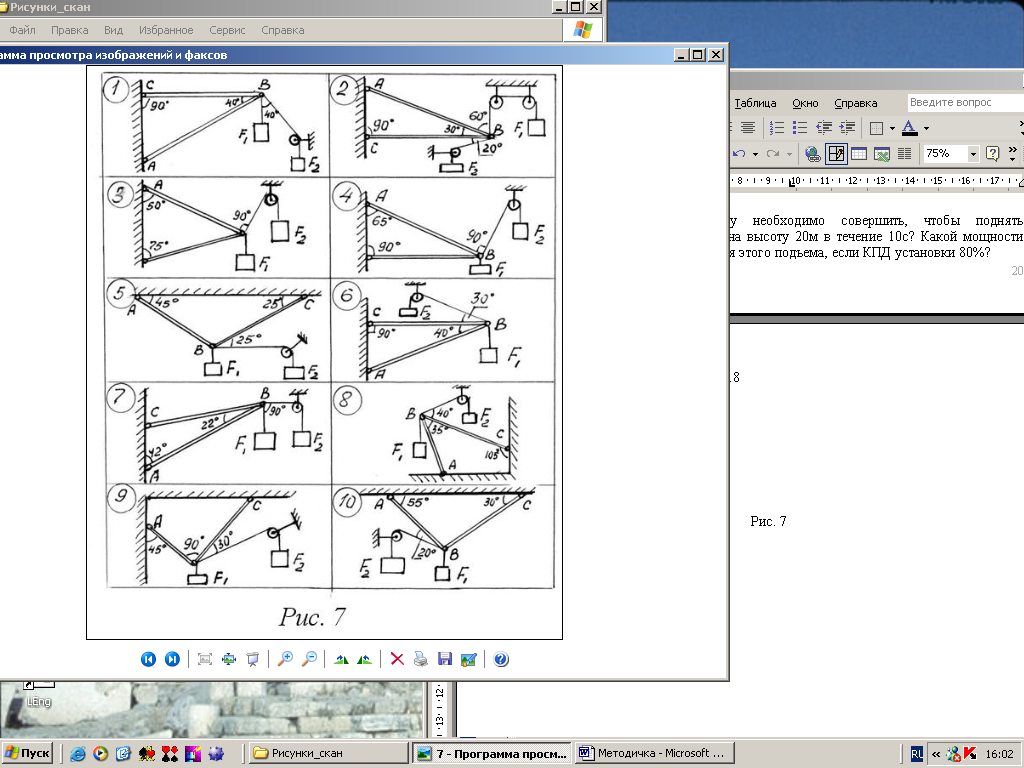Open image viewer help icon
The image size is (1024, 768).
501,659
